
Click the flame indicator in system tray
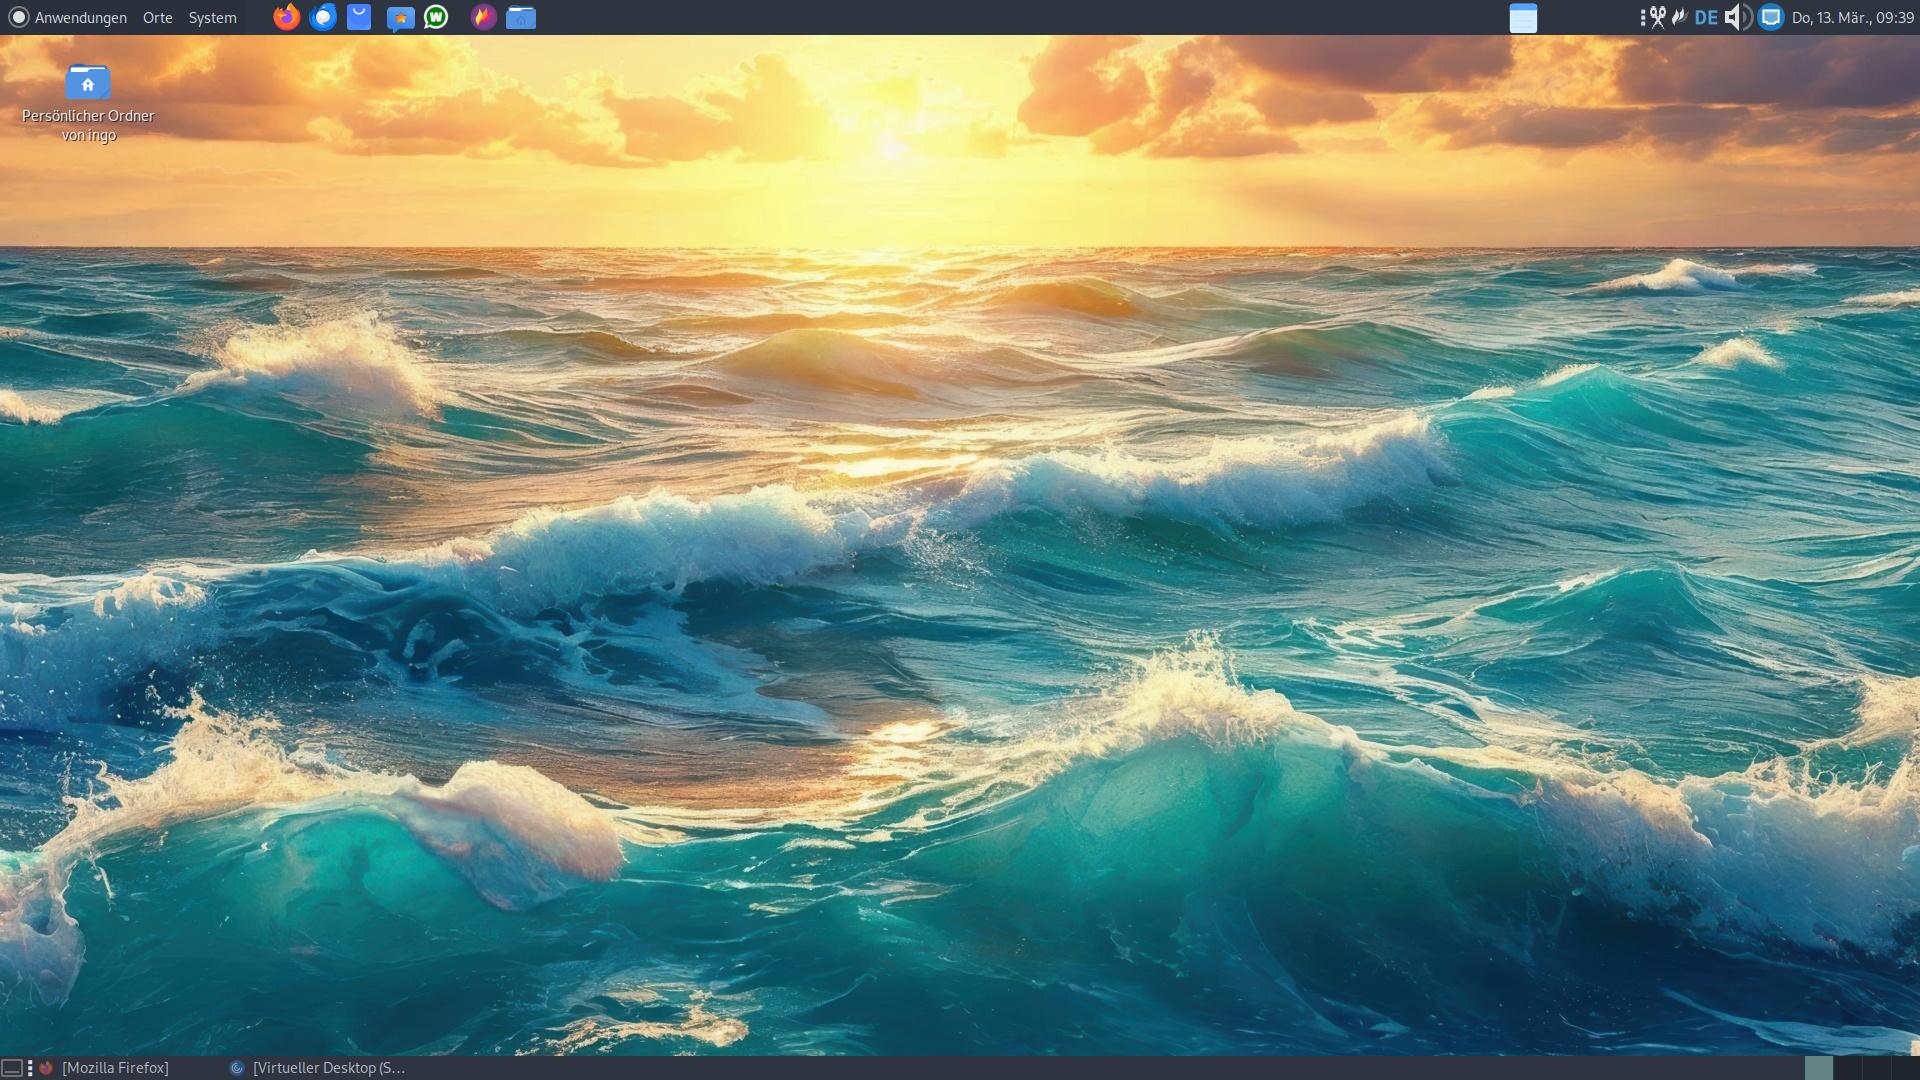tap(1680, 17)
